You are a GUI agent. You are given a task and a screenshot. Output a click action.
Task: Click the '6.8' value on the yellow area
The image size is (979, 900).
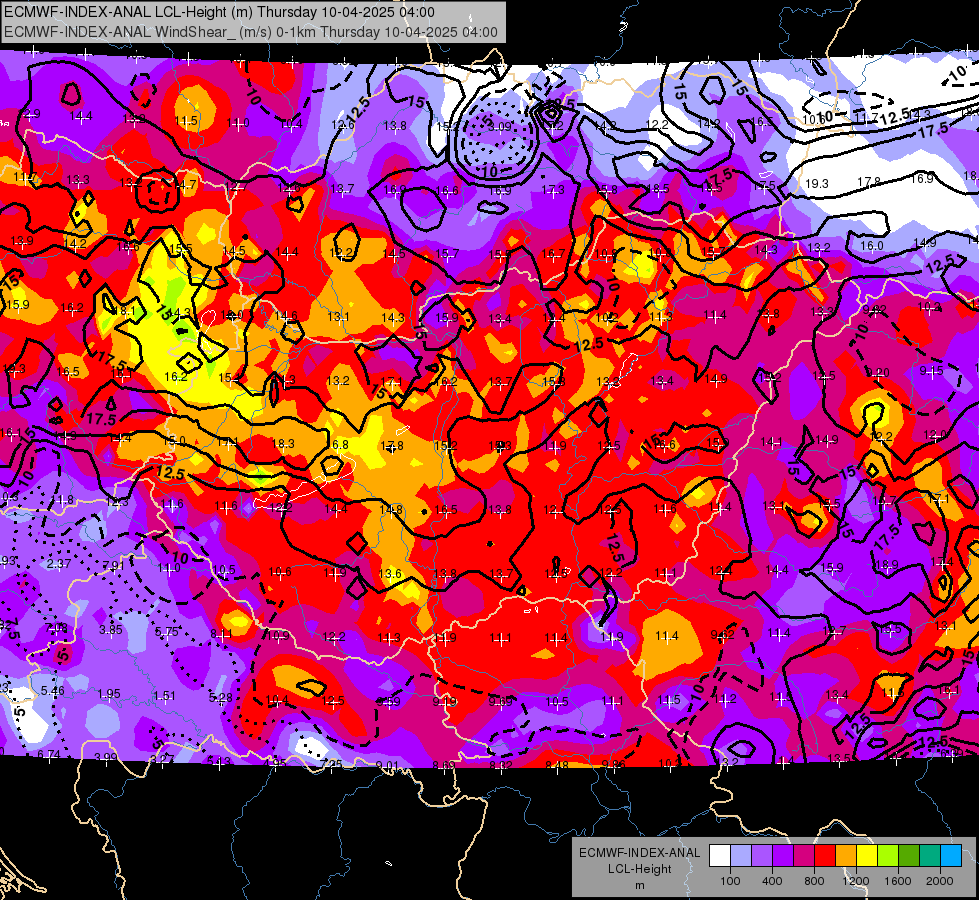coord(340,445)
